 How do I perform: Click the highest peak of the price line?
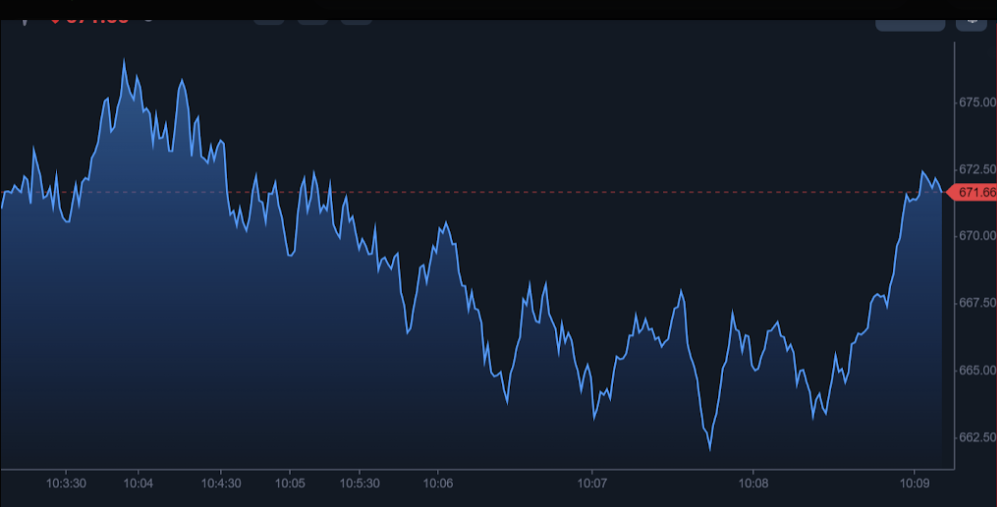(x=124, y=61)
